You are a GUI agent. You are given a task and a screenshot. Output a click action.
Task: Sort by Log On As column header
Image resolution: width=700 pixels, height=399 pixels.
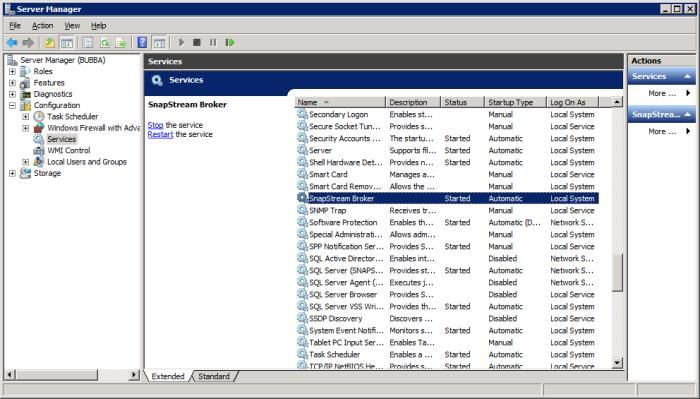572,102
